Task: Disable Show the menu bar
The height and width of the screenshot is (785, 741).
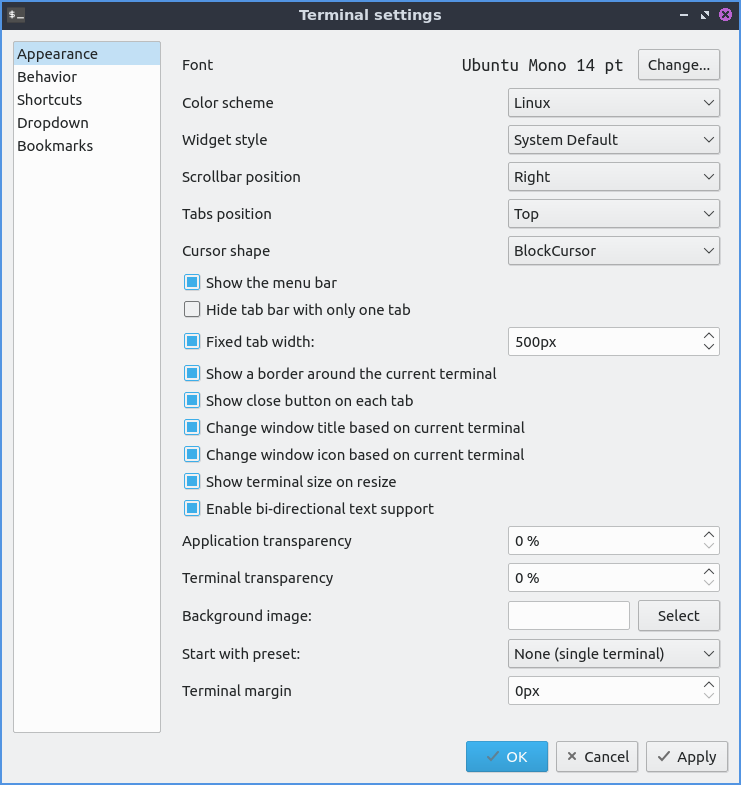Action: pos(193,283)
